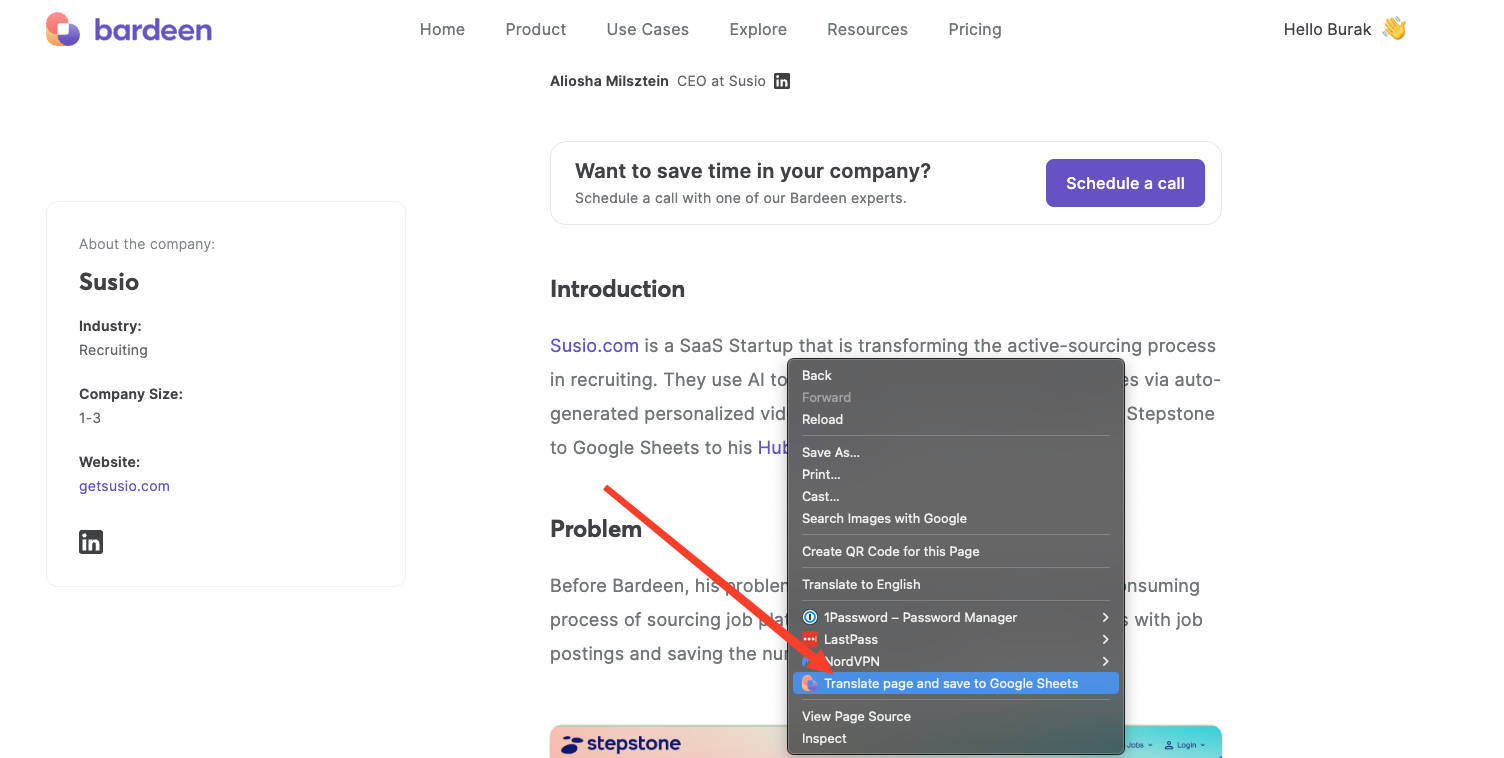This screenshot has width=1504, height=758.
Task: Open the Susio.com link in Introduction
Action: coord(594,346)
